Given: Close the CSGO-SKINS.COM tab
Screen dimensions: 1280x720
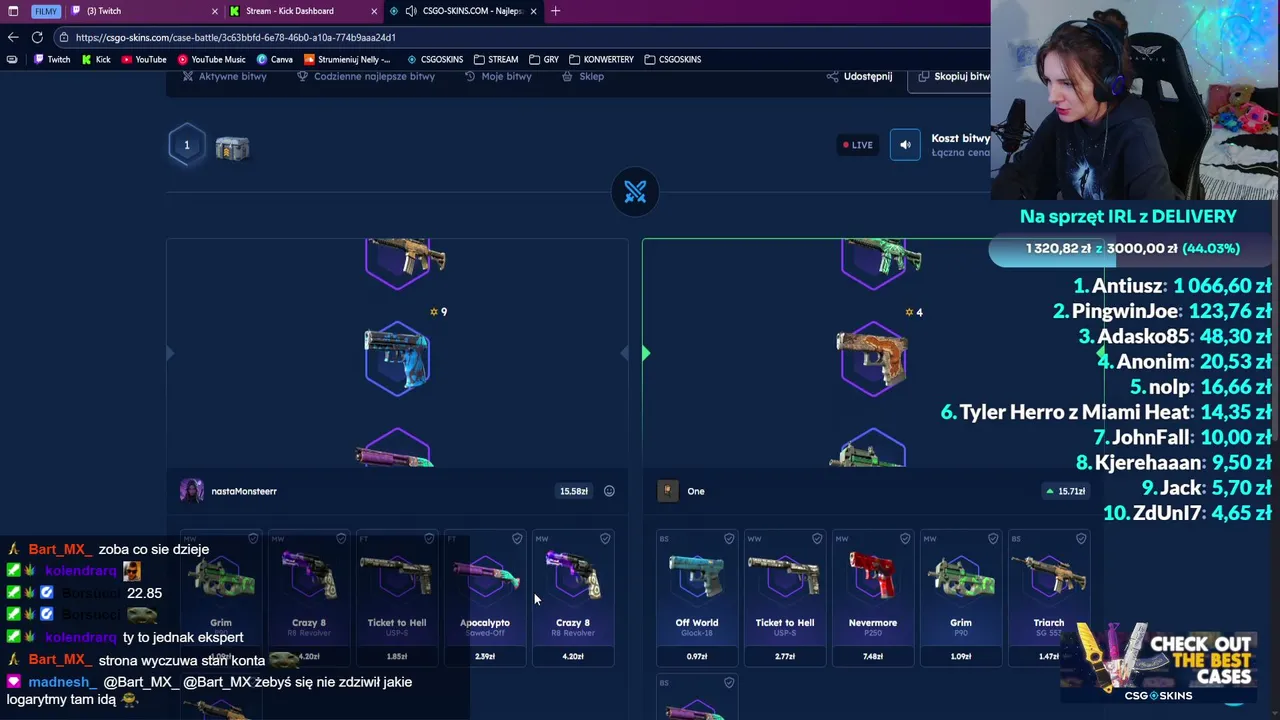Looking at the screenshot, I should point(533,11).
